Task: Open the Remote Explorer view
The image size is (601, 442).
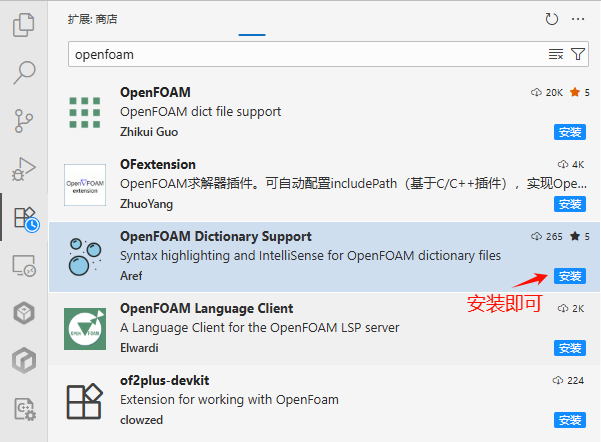Action: tap(24, 266)
